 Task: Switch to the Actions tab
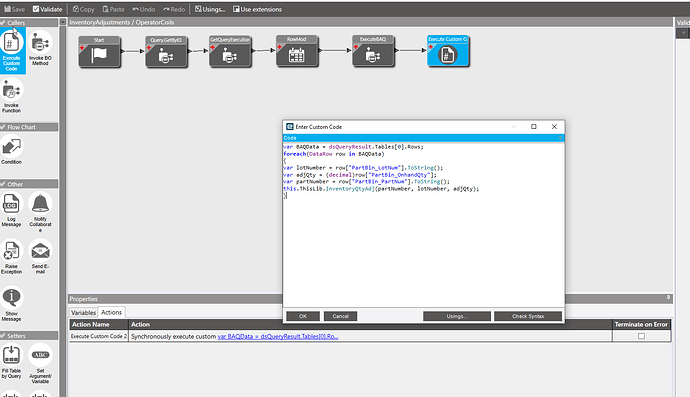(111, 312)
